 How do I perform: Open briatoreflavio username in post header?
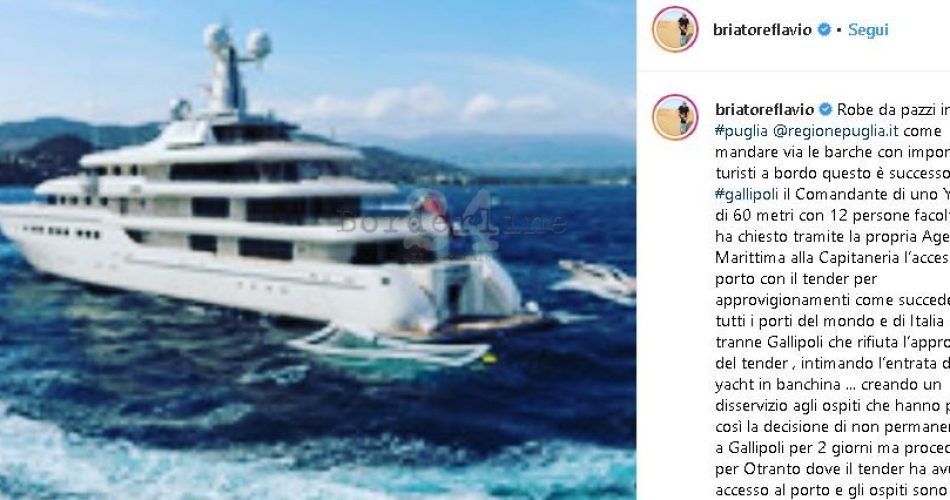click(762, 30)
